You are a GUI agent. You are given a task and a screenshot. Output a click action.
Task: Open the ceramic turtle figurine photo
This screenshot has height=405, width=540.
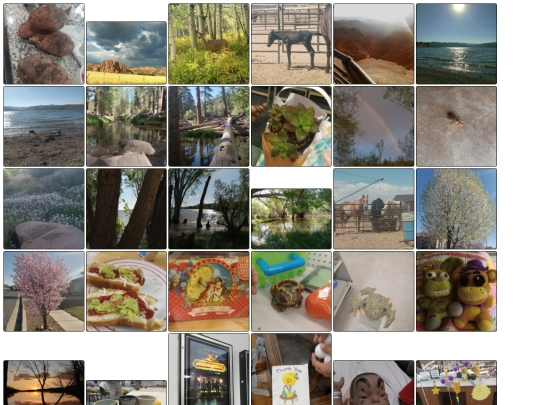pyautogui.click(x=291, y=291)
